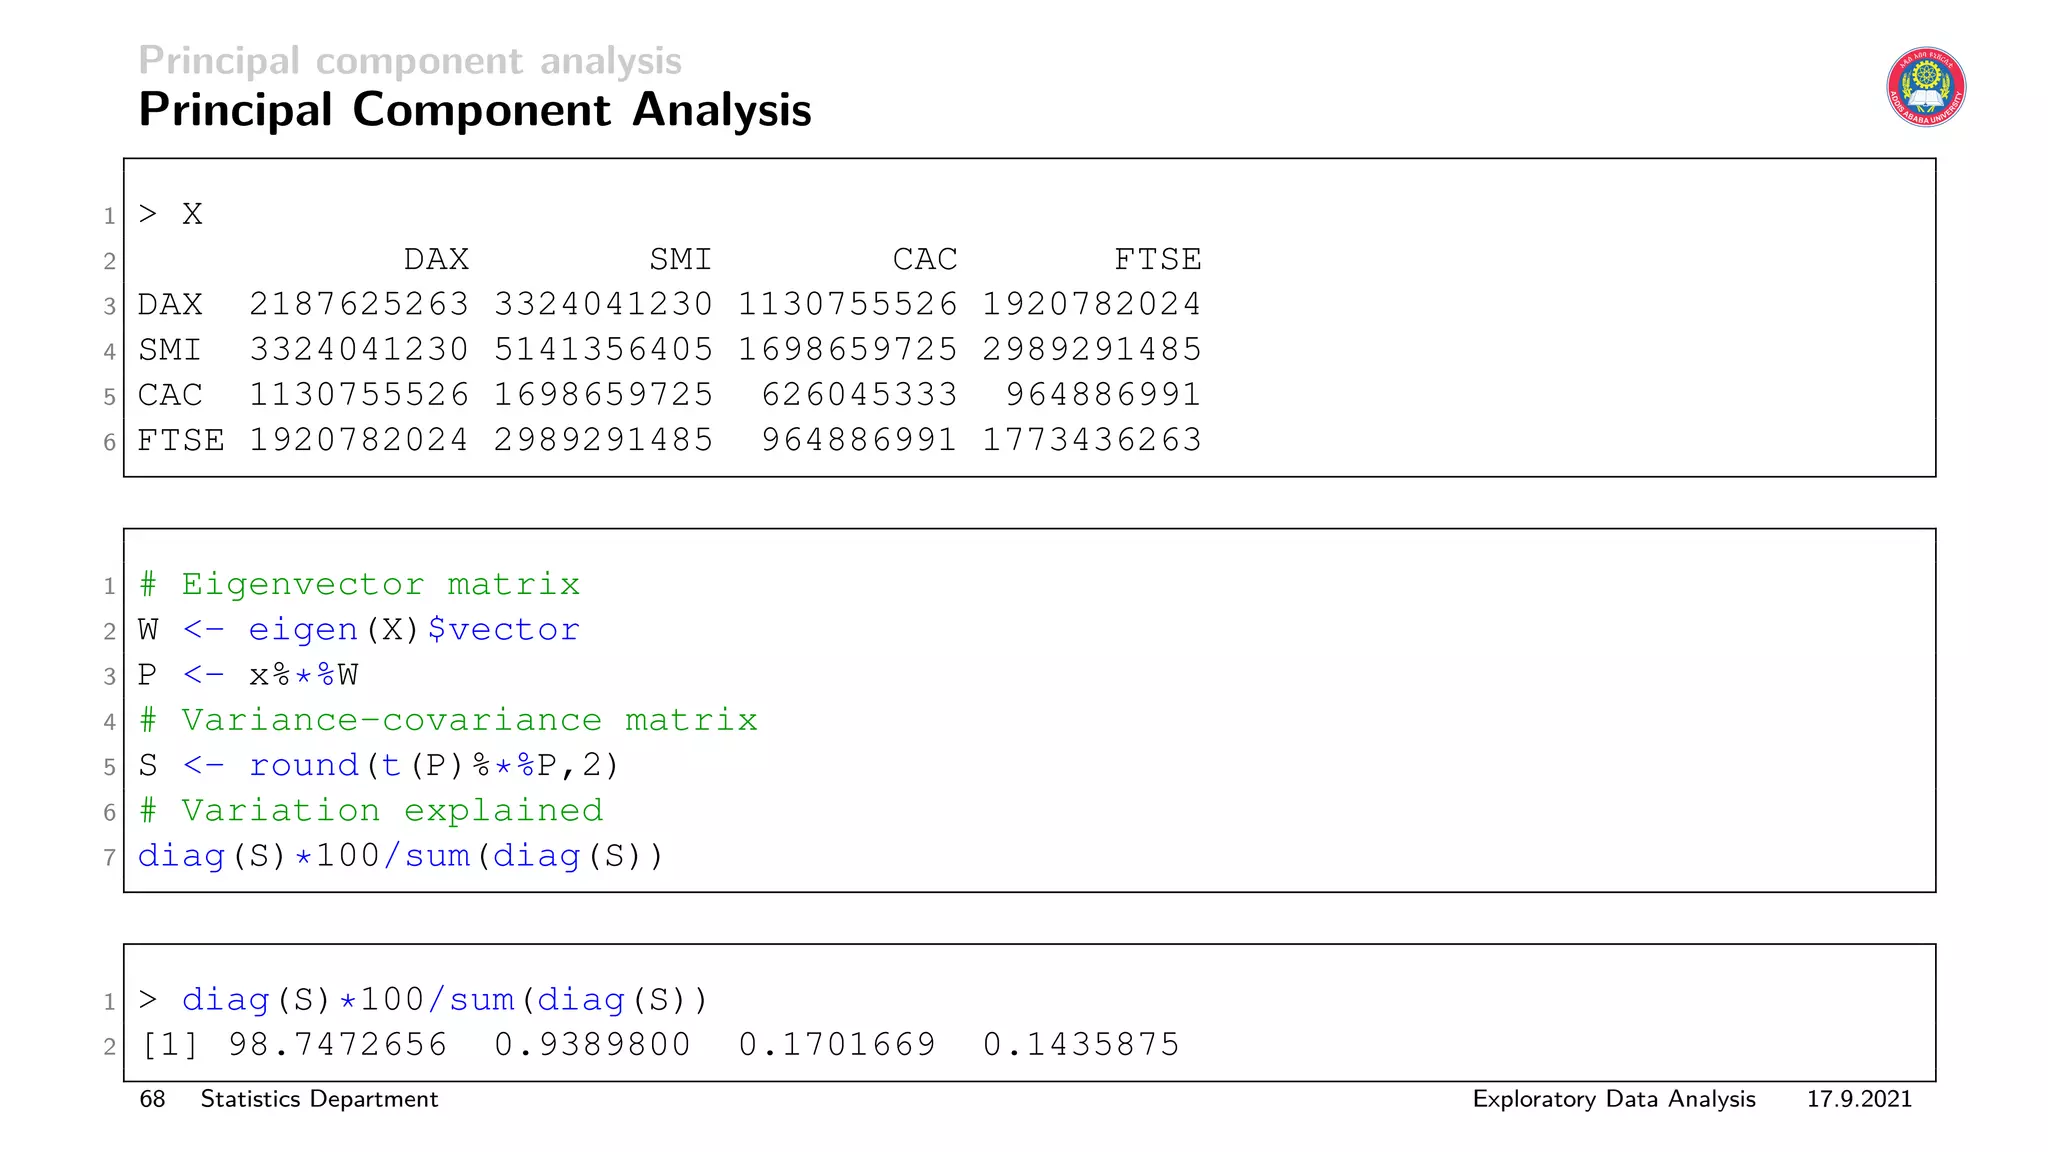
Task: Click the CAC row label
Action: point(170,395)
